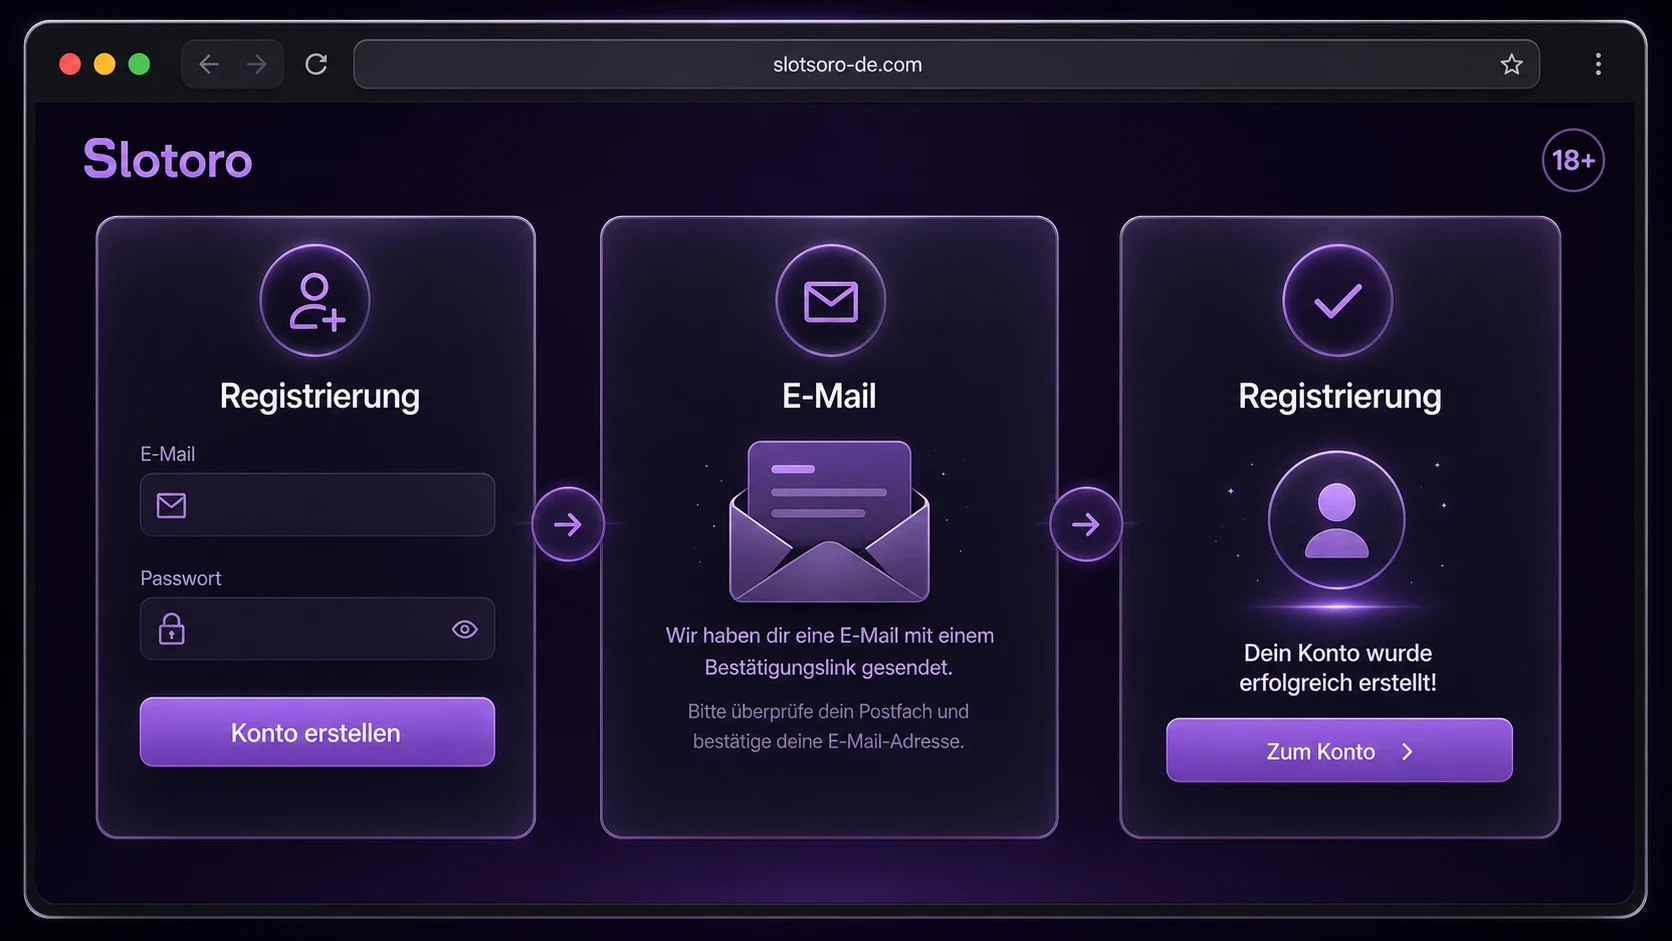Click the chevron on the Zum Konto button

(1407, 751)
